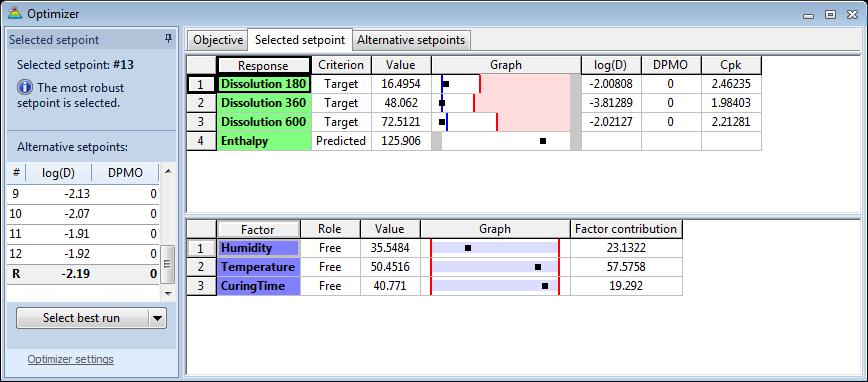This screenshot has width=868, height=382.
Task: Switch to the Objective tab
Action: pos(218,40)
